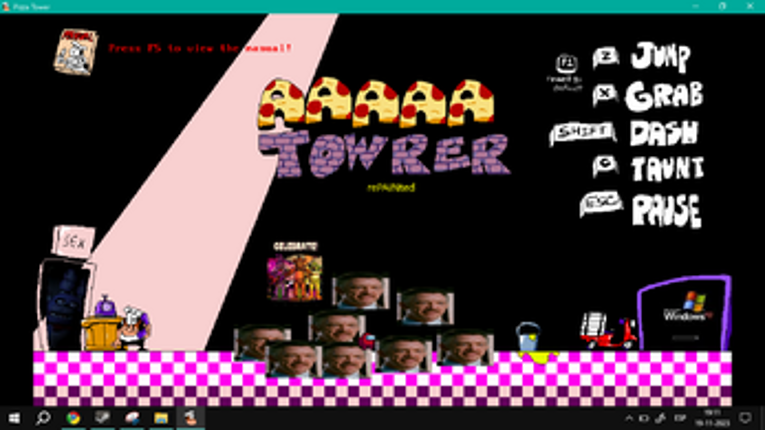Open File Explorer from the taskbar
Image resolution: width=765 pixels, height=430 pixels.
tap(161, 418)
